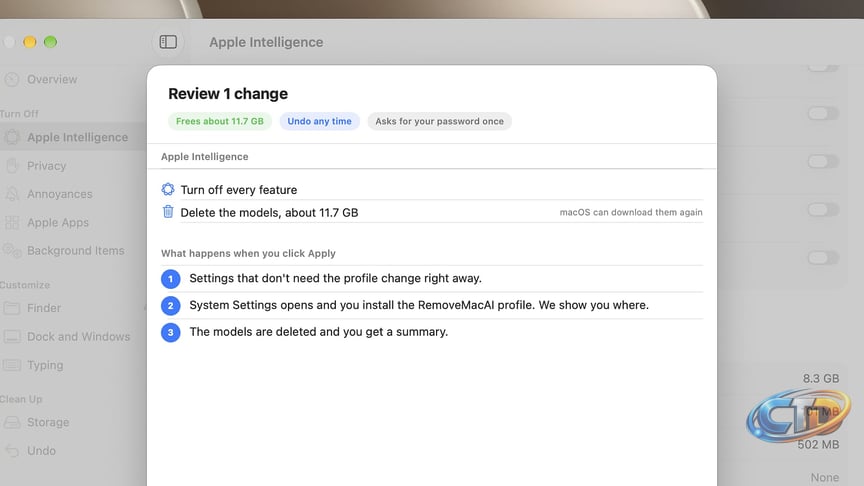Open the Undo sidebar item

[x=30, y=451]
